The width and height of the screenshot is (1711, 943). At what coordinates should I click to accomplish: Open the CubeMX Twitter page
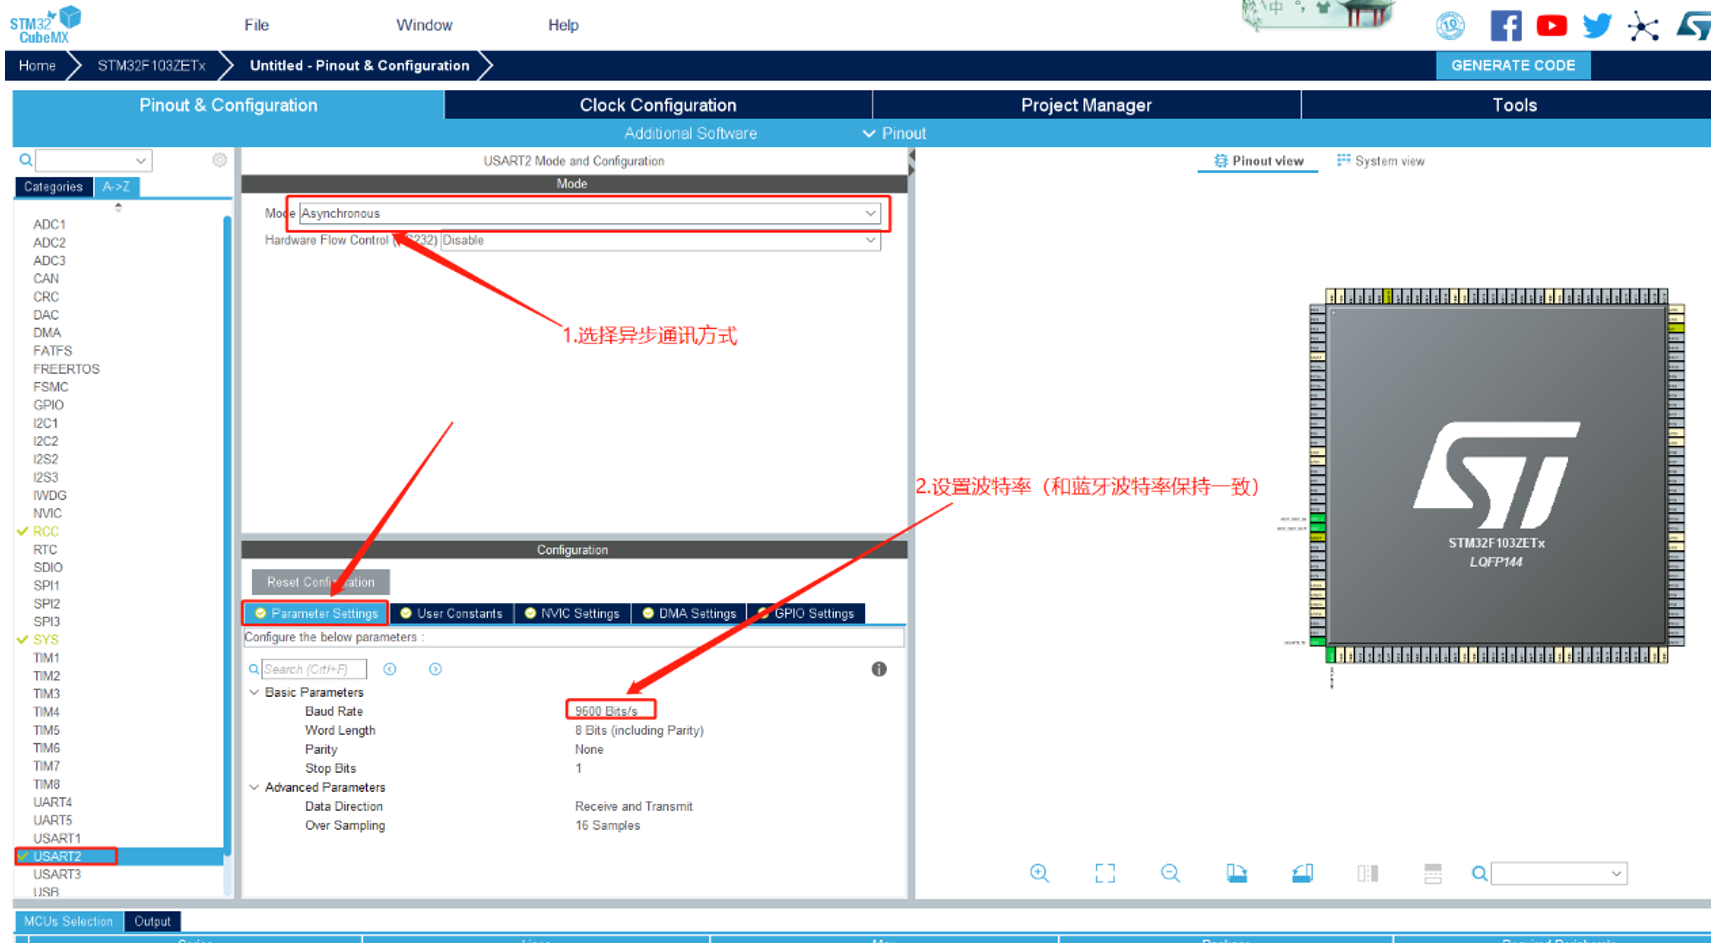[1596, 25]
